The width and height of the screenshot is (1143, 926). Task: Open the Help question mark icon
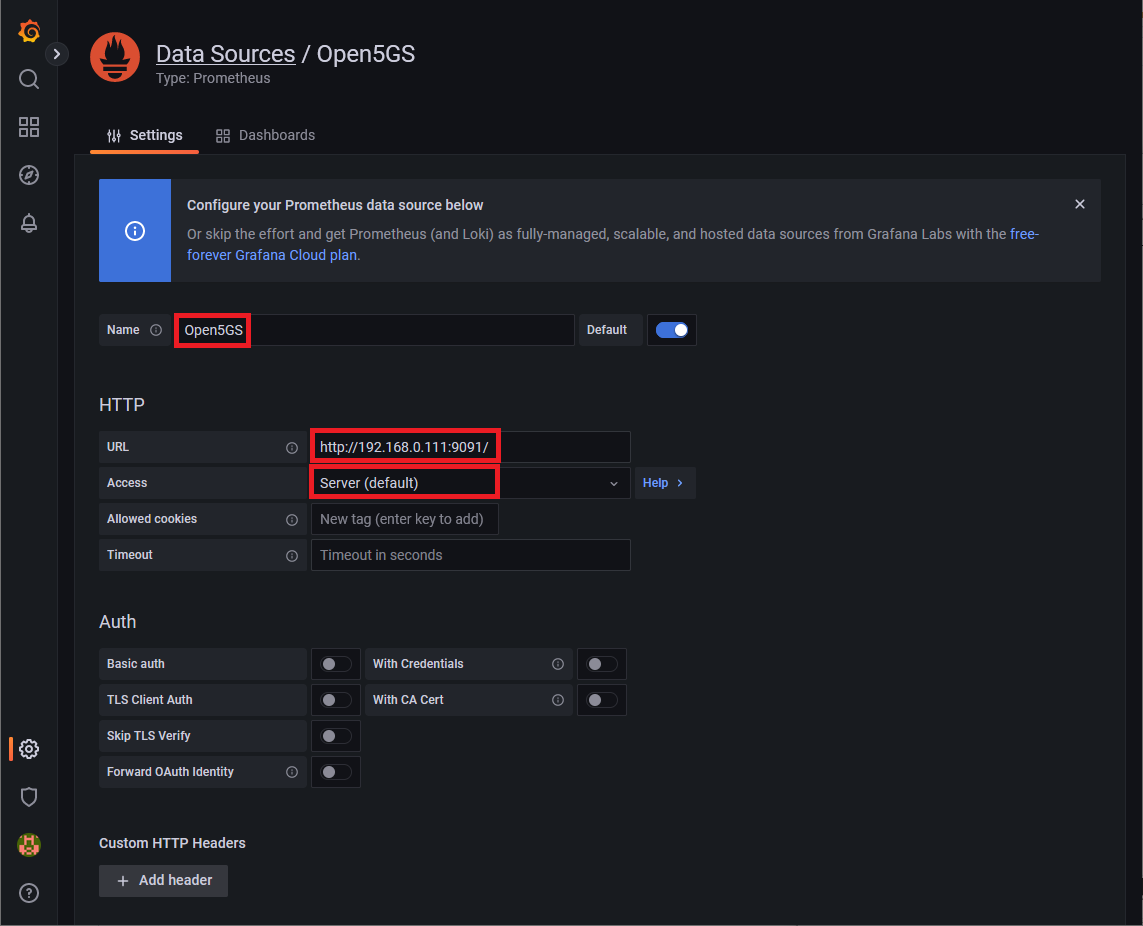pos(29,893)
